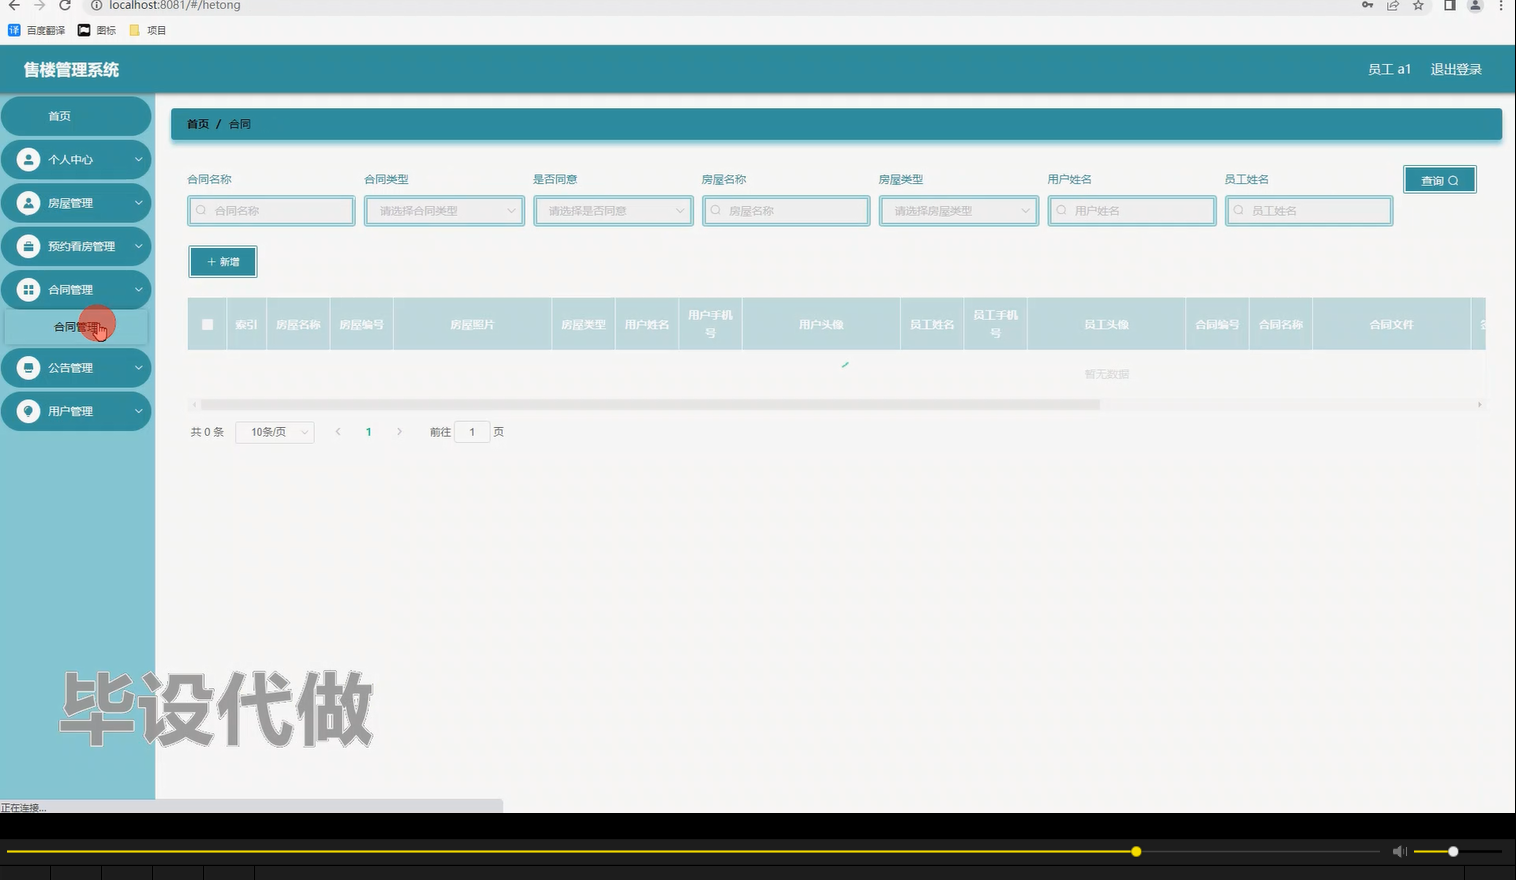Screen dimensions: 1516x880
Task: Open the 请选择合同类型 dropdown
Action: 444,211
